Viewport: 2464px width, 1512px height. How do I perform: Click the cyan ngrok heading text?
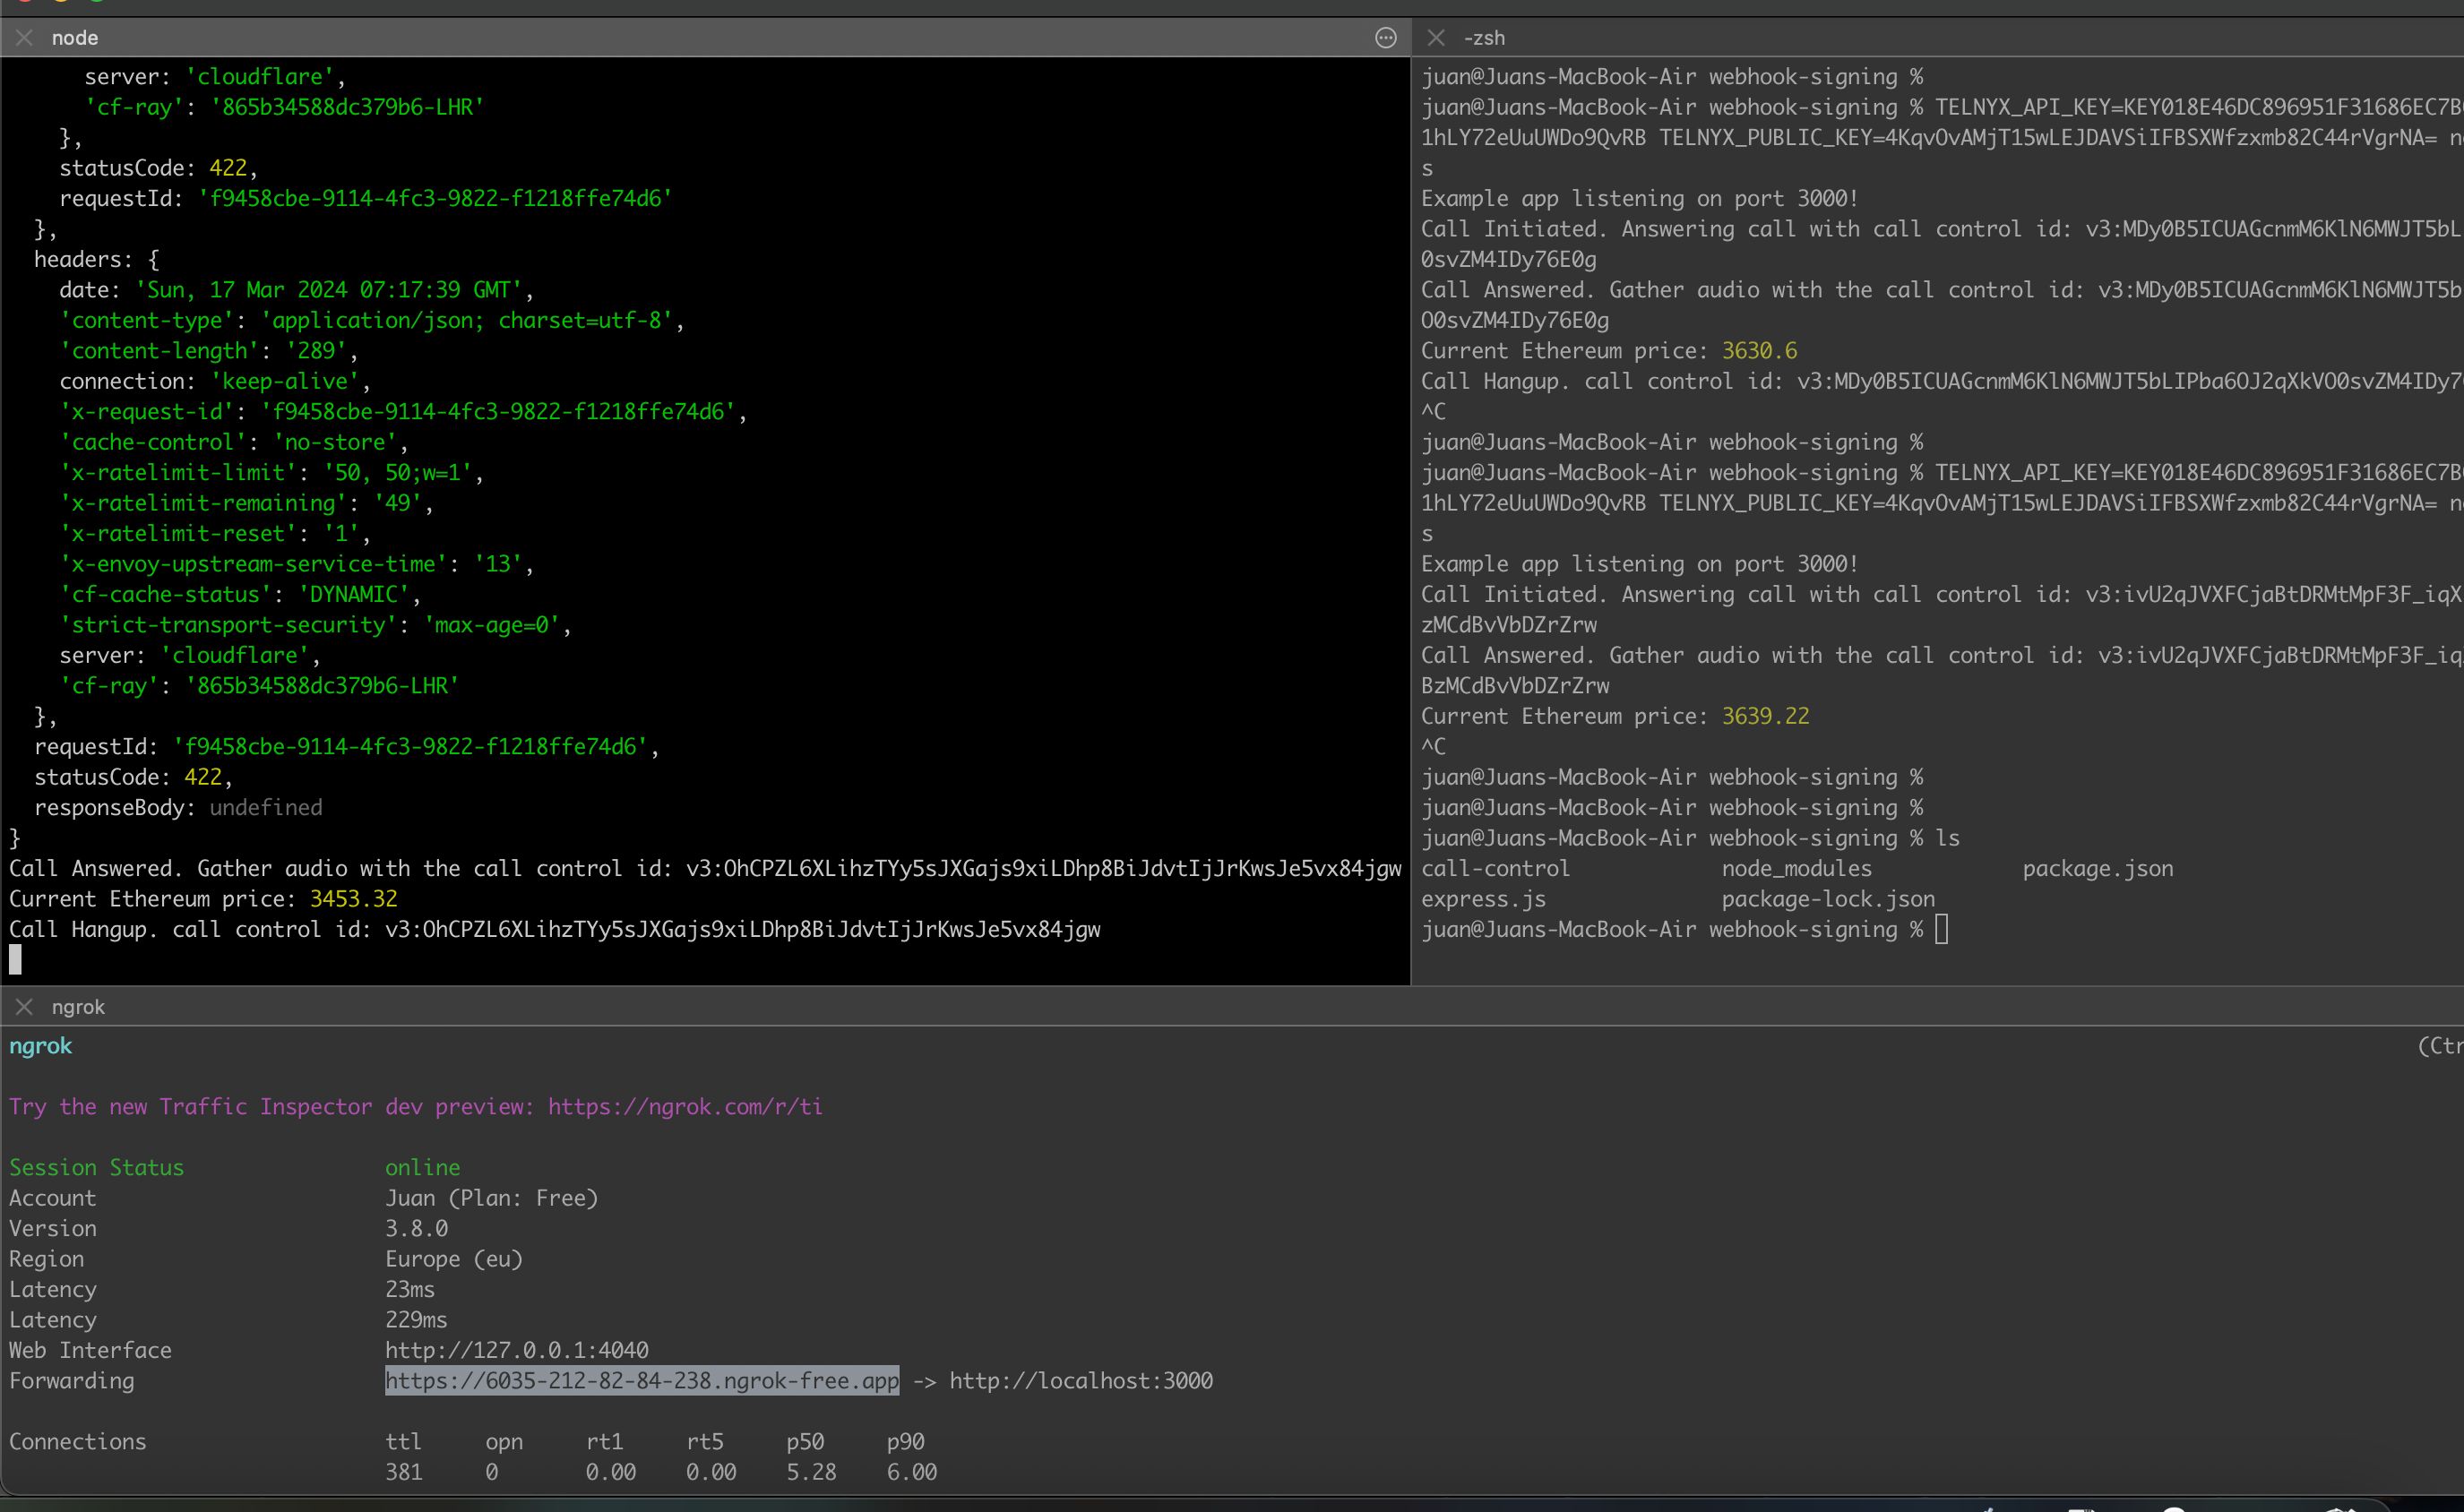point(41,1046)
